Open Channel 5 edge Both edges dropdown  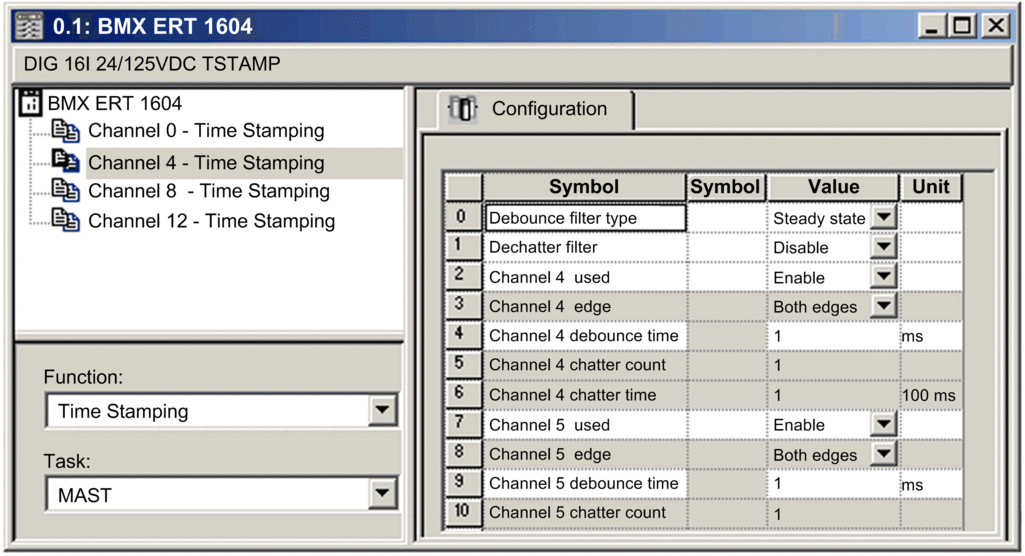(884, 453)
